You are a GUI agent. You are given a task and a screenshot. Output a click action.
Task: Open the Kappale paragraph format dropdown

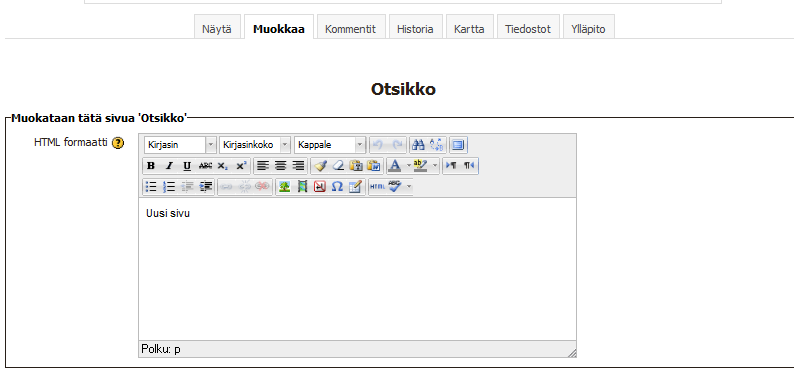coord(330,145)
